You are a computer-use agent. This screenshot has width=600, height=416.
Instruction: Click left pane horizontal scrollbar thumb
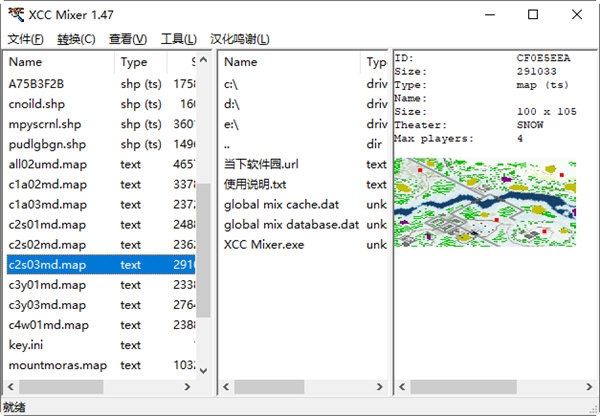(x=61, y=387)
